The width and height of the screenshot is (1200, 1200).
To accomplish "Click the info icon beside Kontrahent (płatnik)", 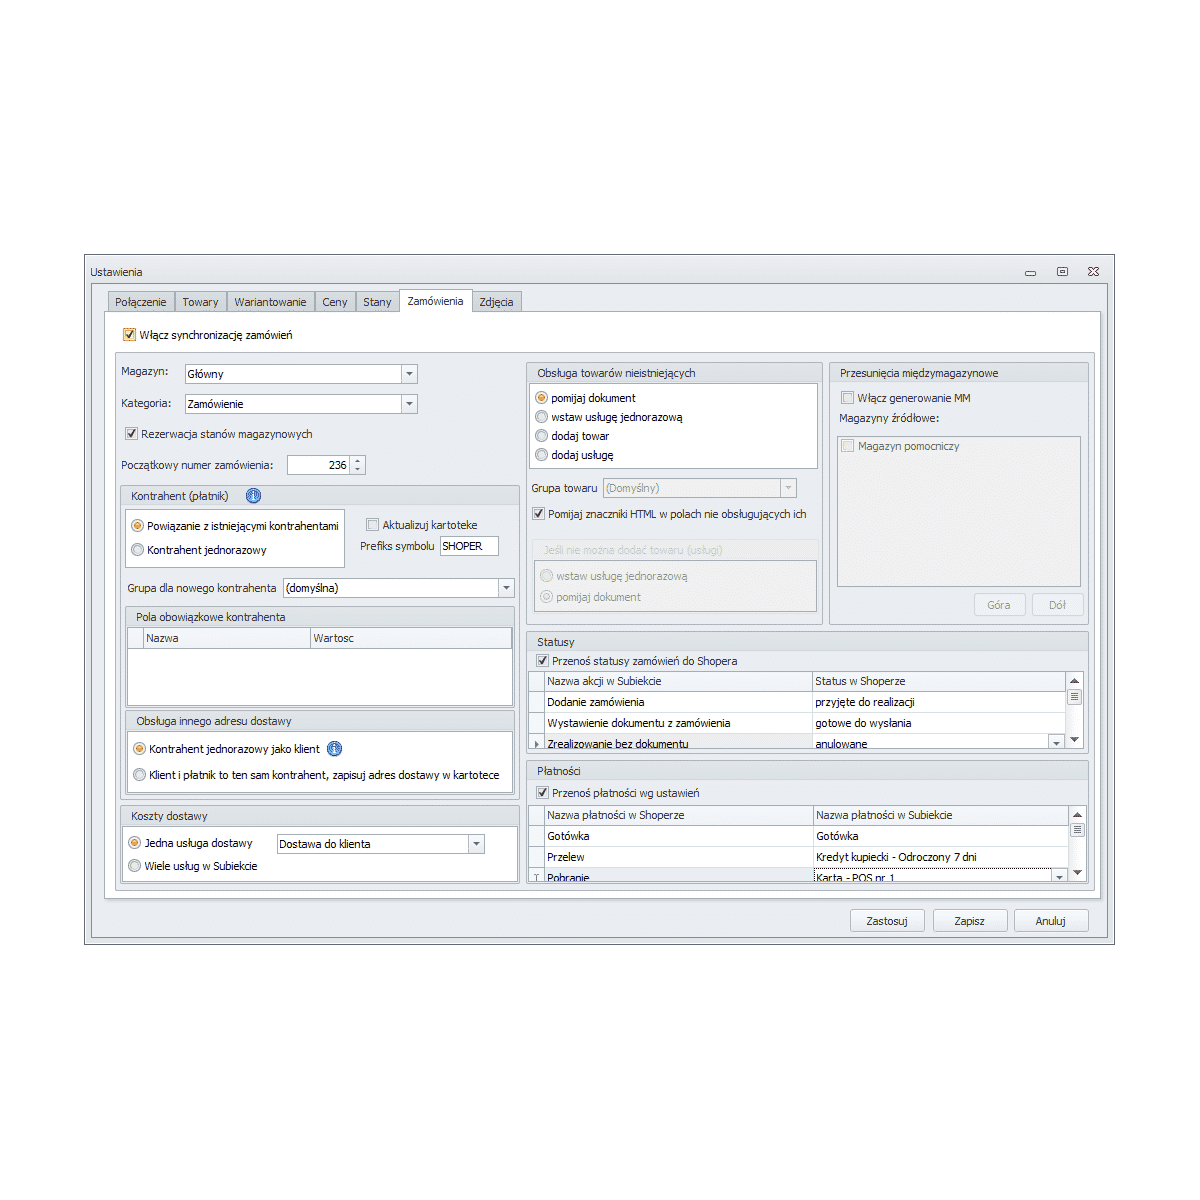I will (253, 496).
